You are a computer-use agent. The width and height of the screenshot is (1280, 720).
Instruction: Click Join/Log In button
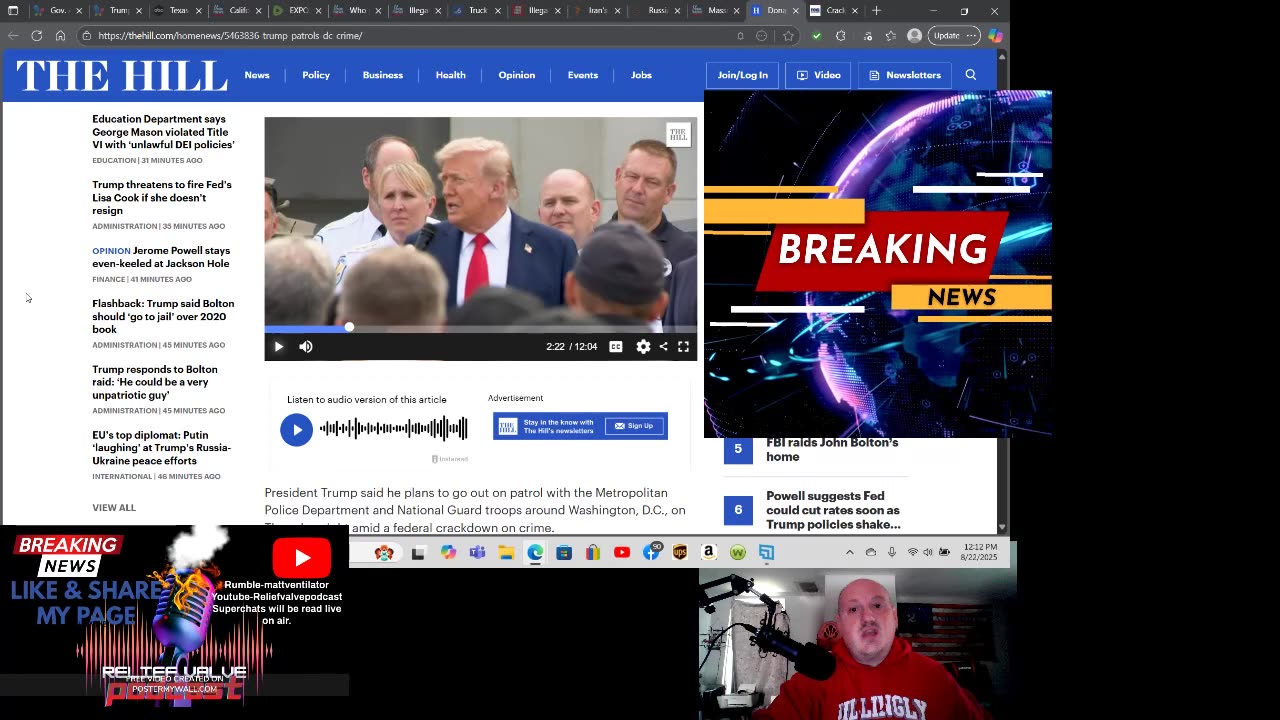point(743,75)
